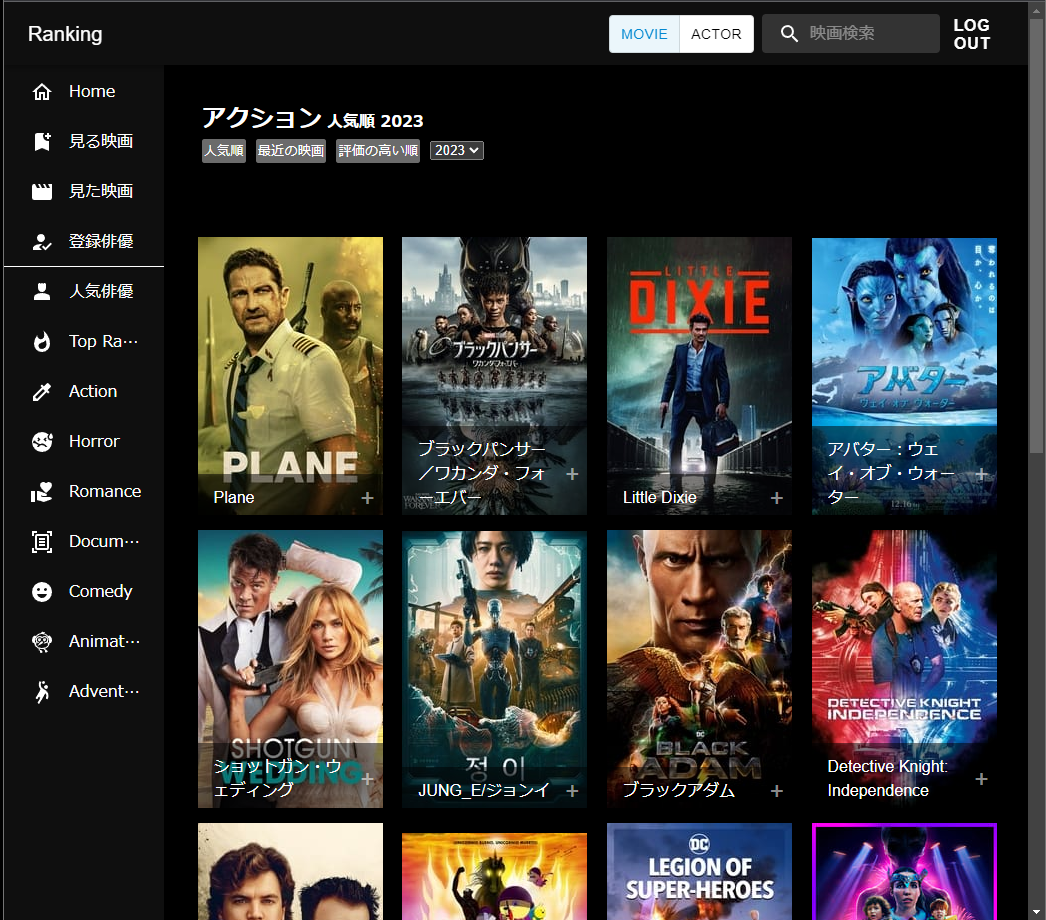1046x920 pixels.
Task: Click the LOG OUT button
Action: 971,33
